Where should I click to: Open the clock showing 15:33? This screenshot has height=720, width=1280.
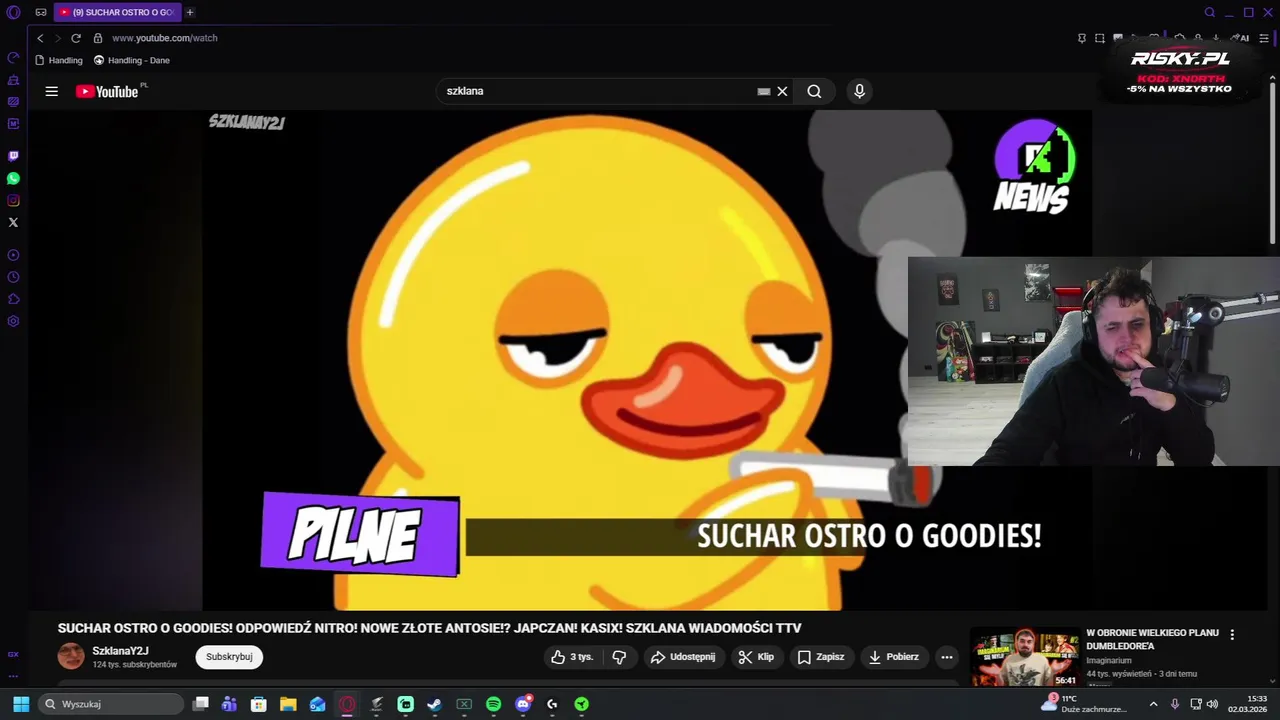tap(1248, 704)
